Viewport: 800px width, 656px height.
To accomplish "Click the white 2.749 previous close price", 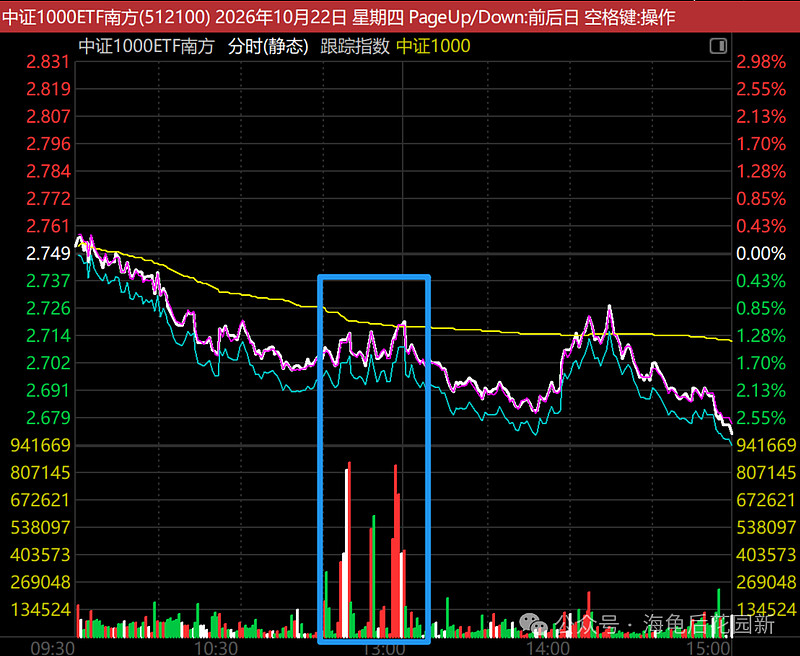I will [x=48, y=254].
